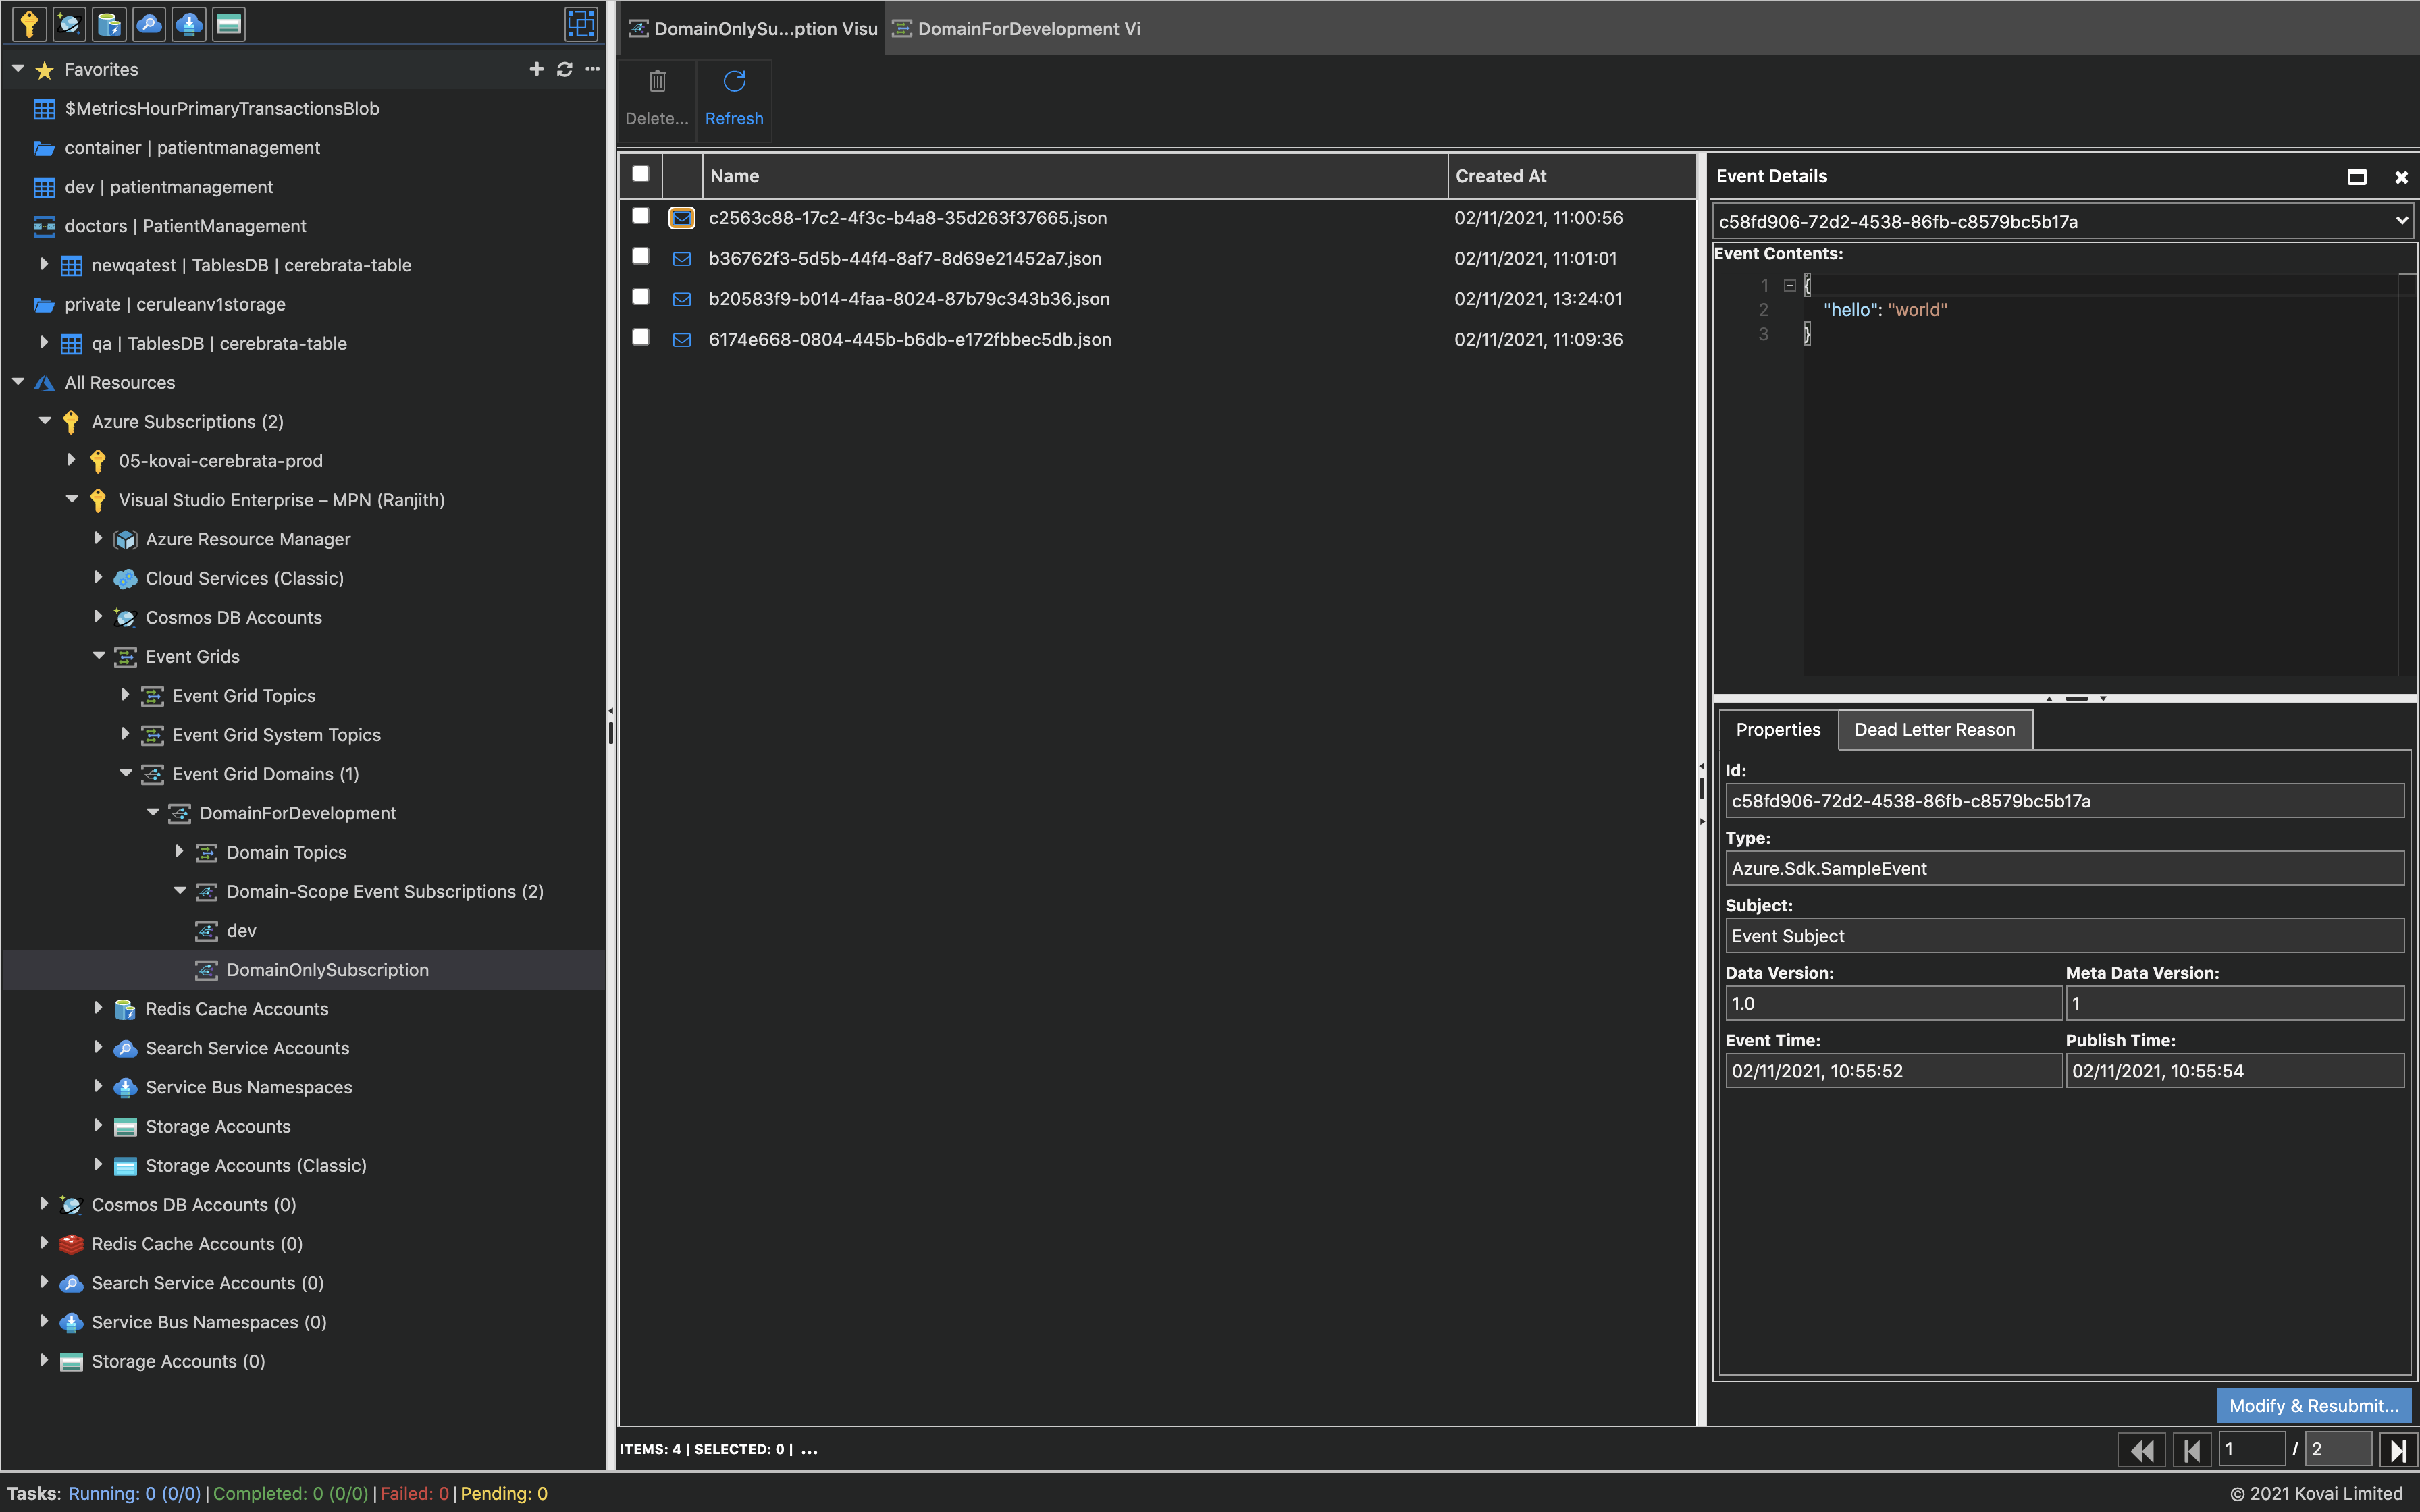Collapse the JSON fold marker on line 1

1790,285
